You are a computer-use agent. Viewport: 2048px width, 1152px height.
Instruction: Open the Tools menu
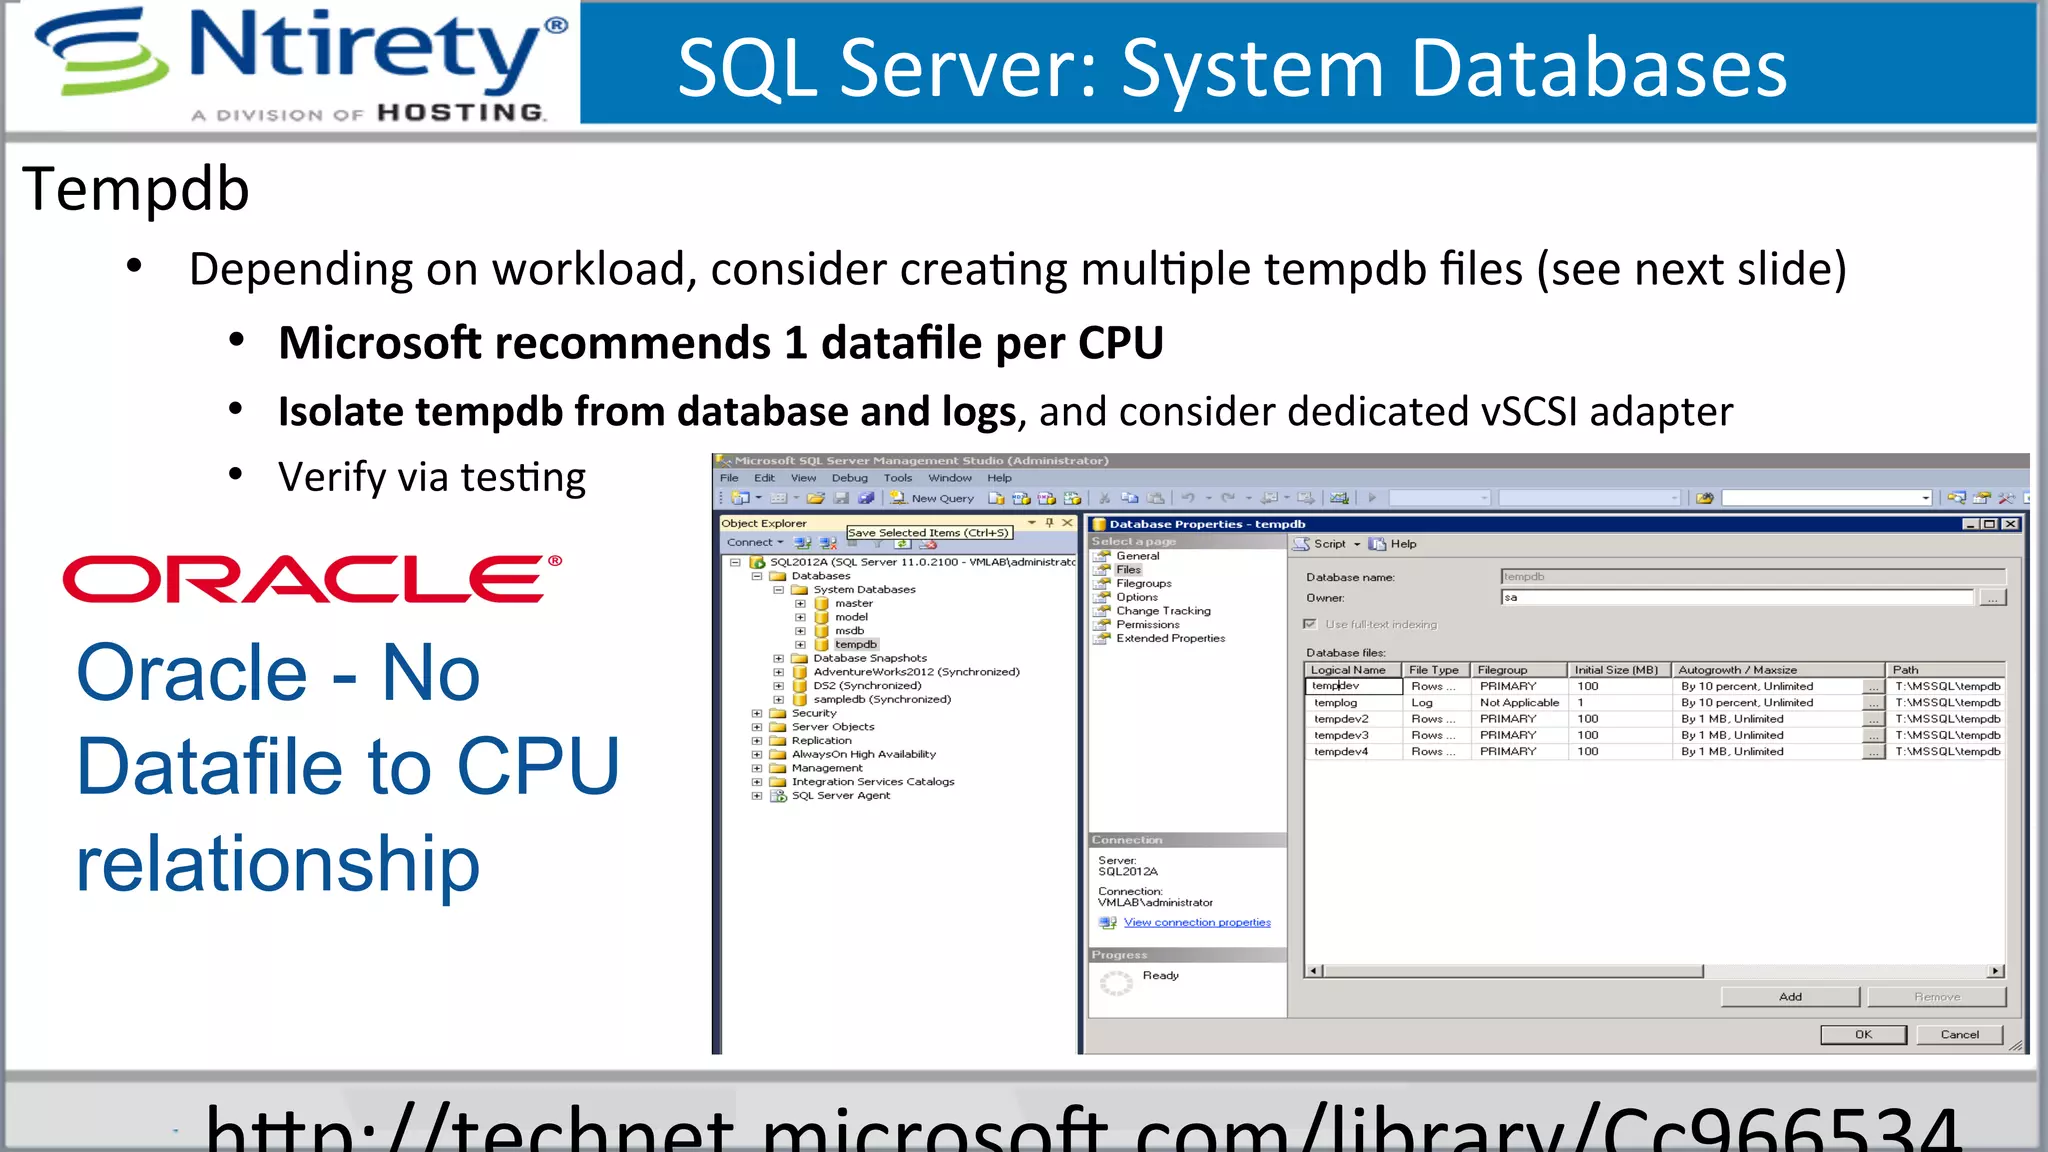point(898,478)
